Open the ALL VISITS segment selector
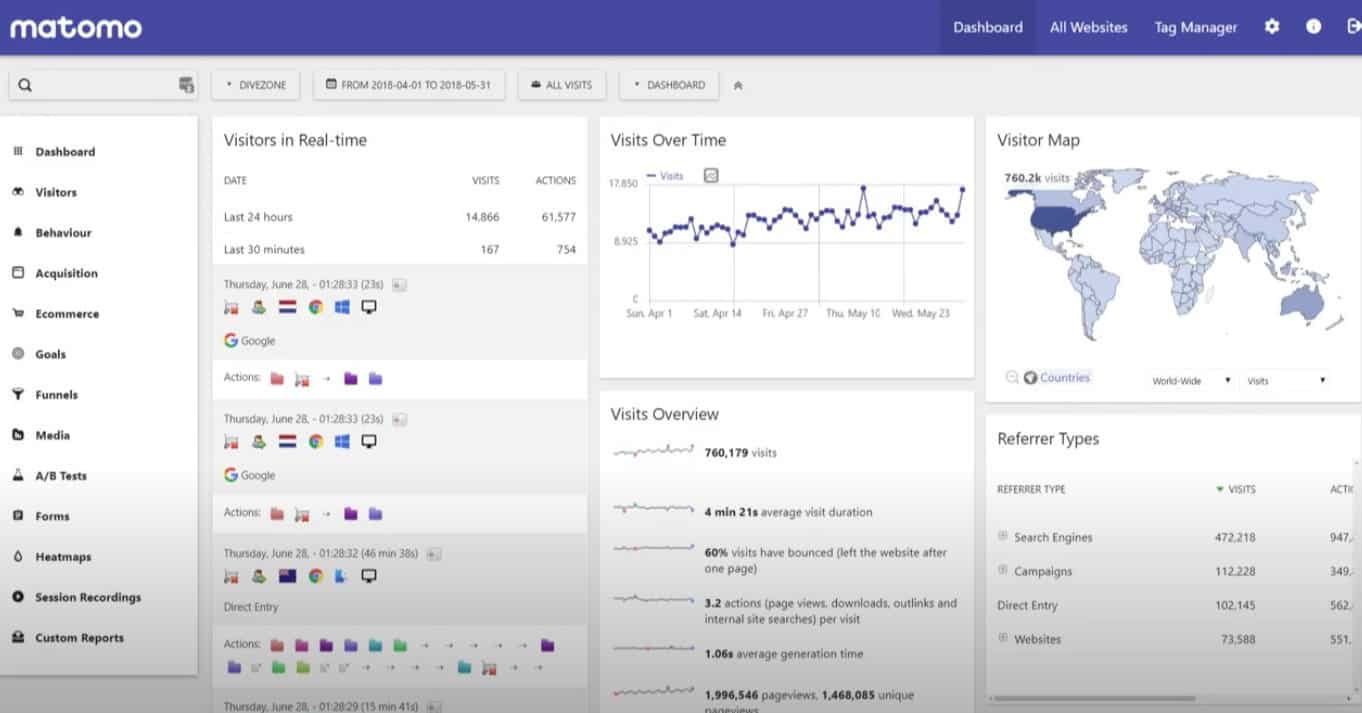 (562, 85)
